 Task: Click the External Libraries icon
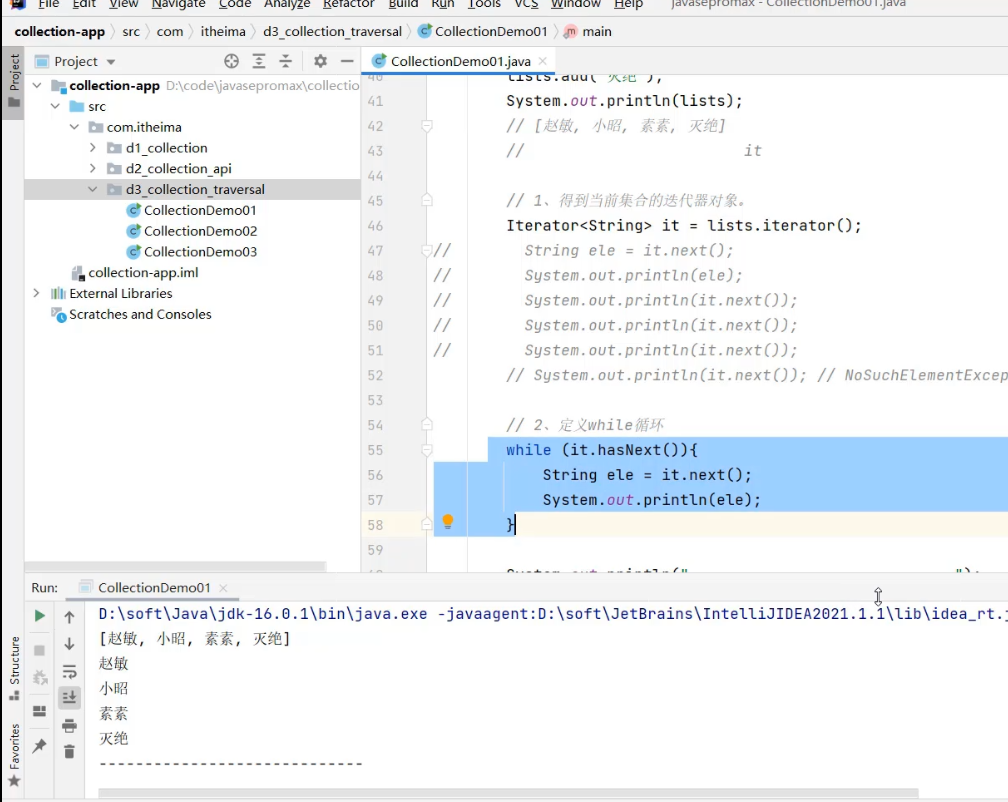pyautogui.click(x=58, y=293)
